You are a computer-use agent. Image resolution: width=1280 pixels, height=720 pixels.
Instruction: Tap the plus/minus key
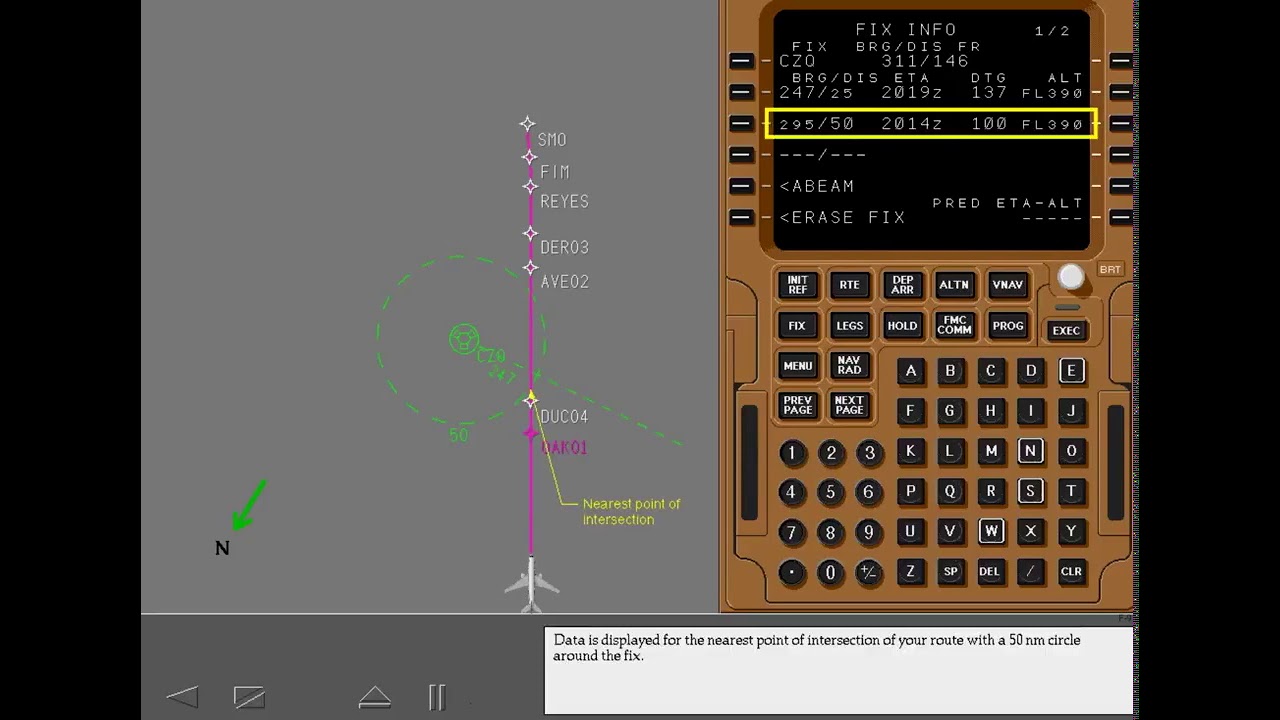click(869, 573)
